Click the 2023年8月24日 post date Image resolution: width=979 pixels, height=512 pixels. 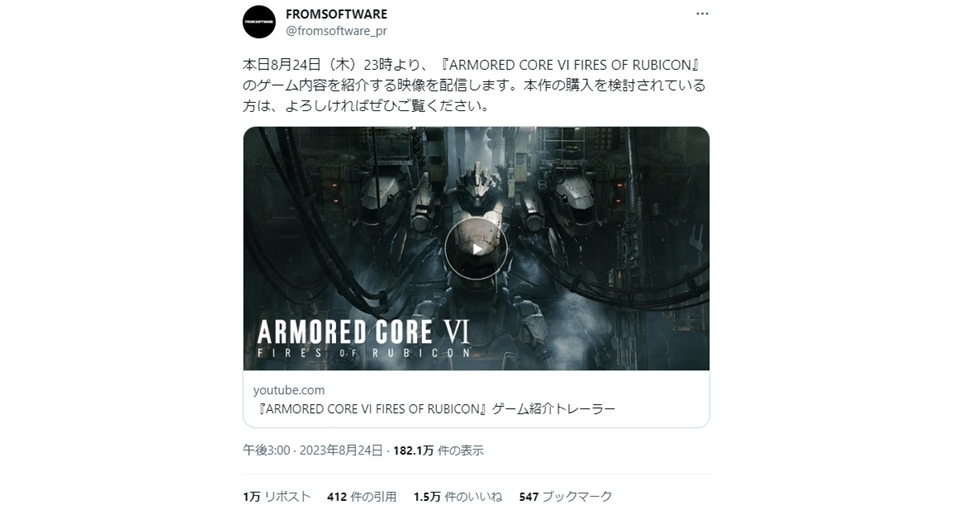341,450
